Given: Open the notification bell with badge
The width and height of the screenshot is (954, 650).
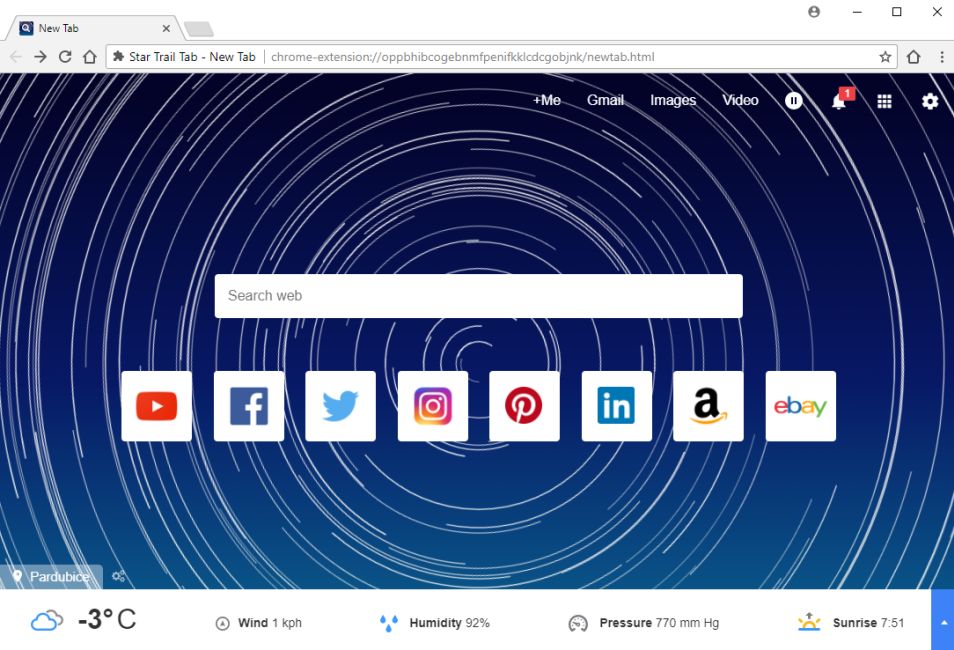Looking at the screenshot, I should pos(838,101).
